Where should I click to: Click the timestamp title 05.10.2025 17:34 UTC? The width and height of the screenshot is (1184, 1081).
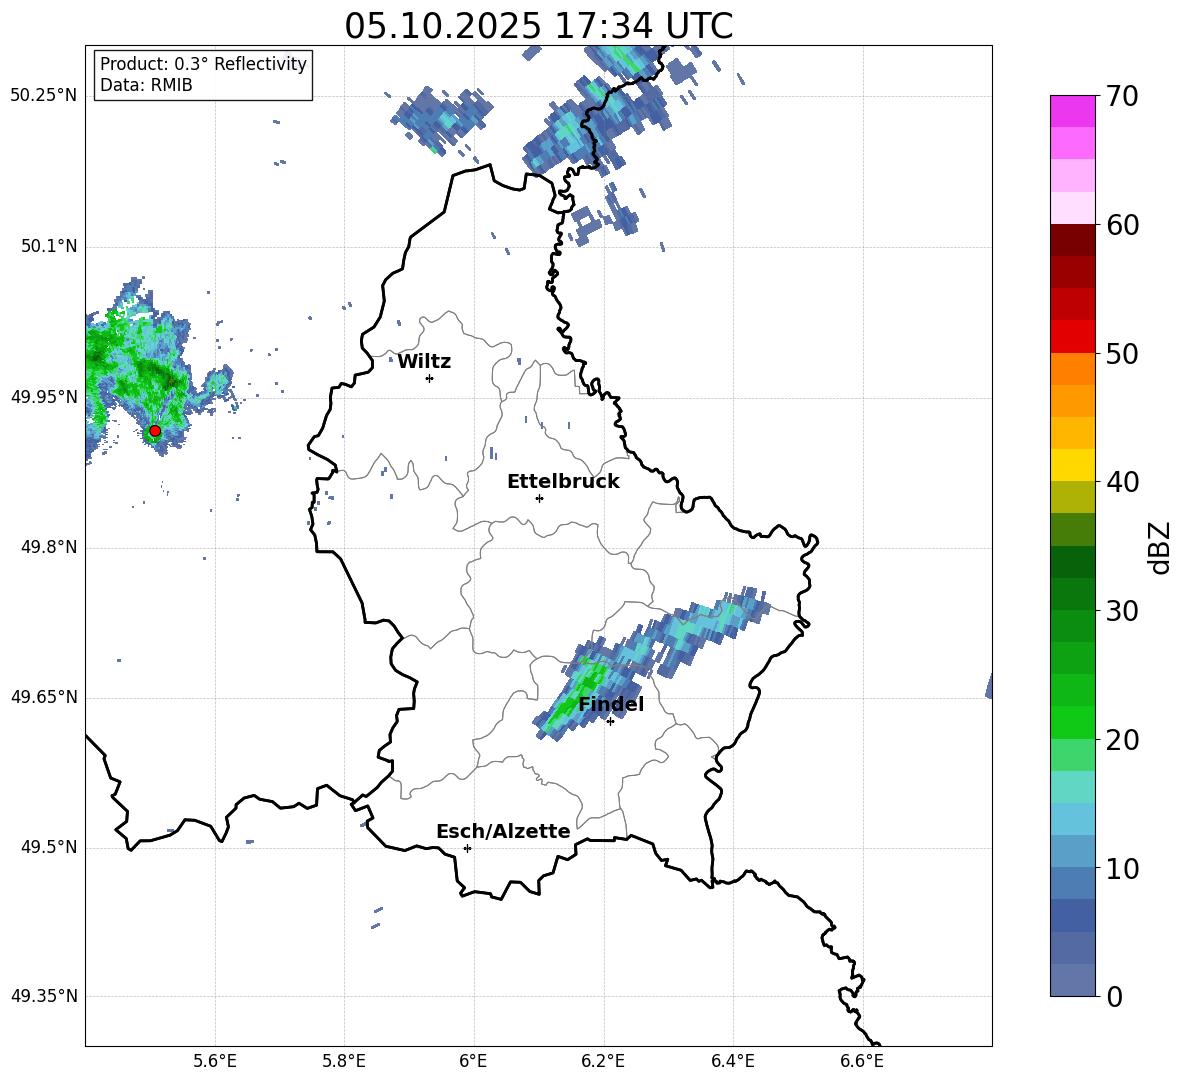(x=538, y=26)
